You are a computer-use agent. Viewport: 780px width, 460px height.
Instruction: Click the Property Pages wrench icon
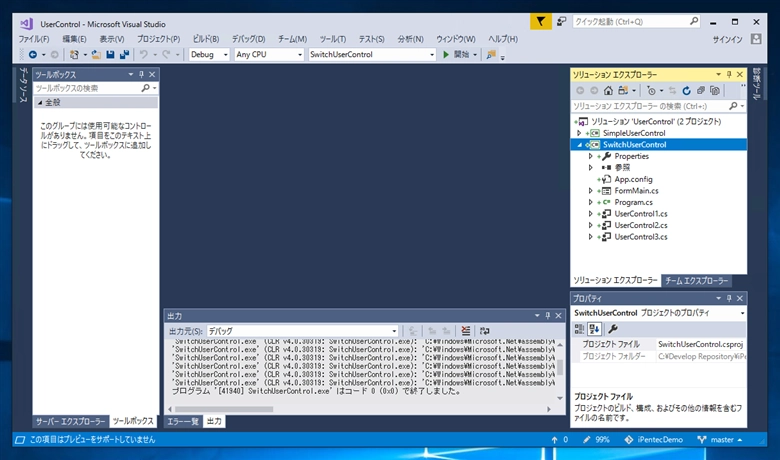[x=613, y=329]
